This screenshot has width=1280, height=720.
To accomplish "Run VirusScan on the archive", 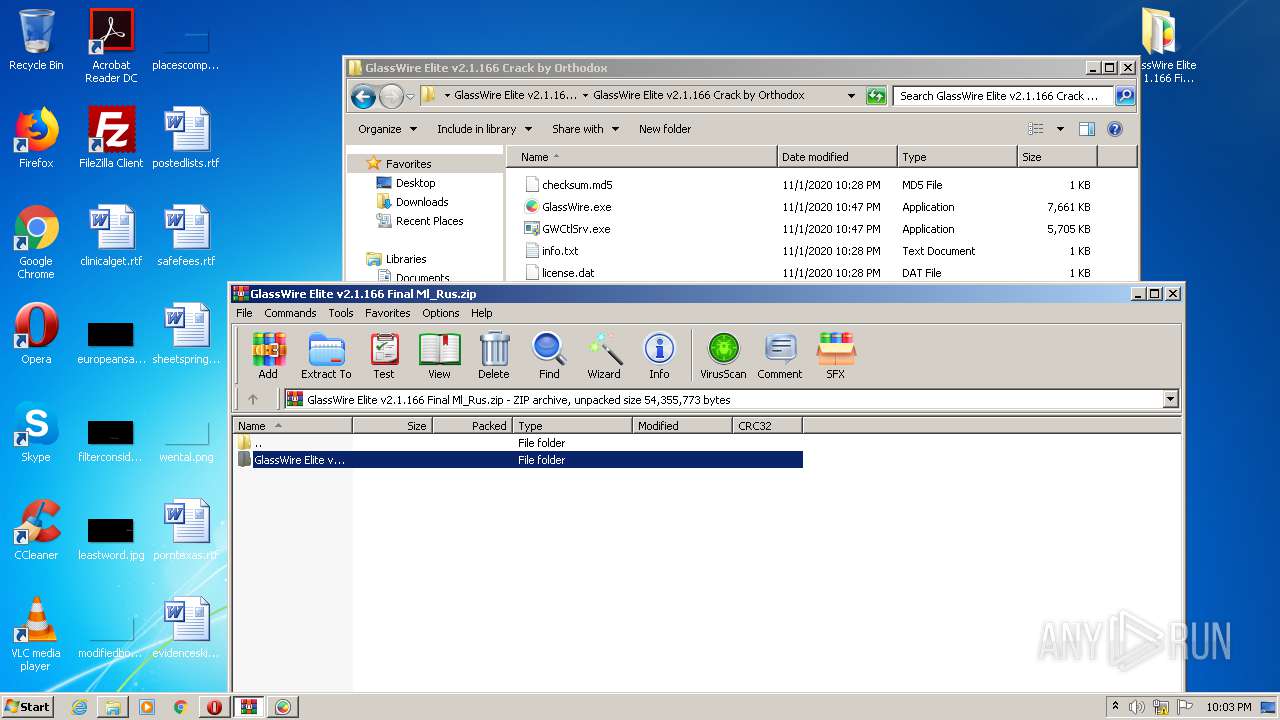I will [x=723, y=356].
